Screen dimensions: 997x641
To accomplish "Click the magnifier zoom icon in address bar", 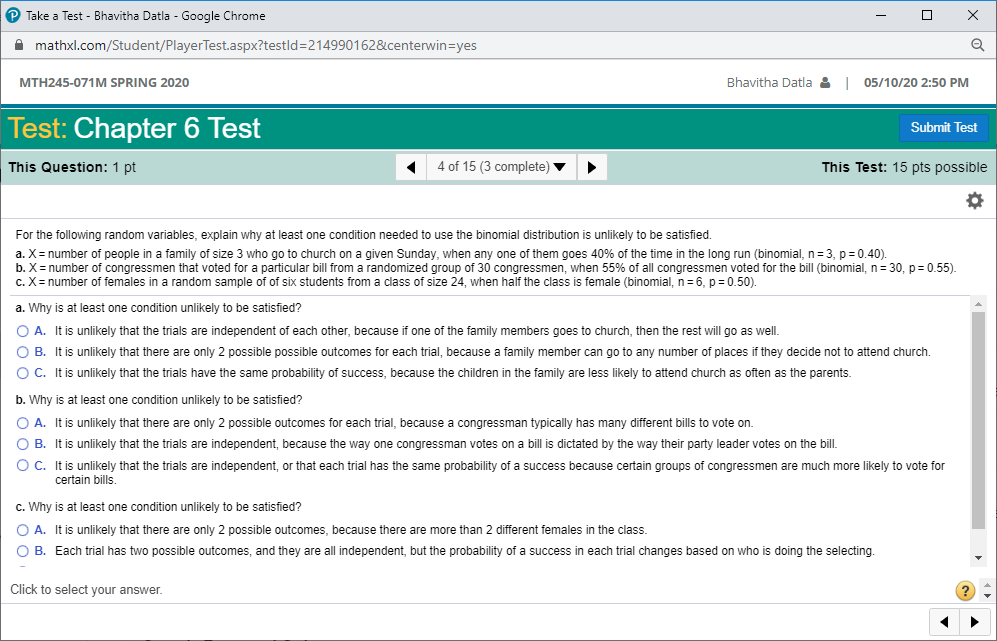I will [978, 45].
